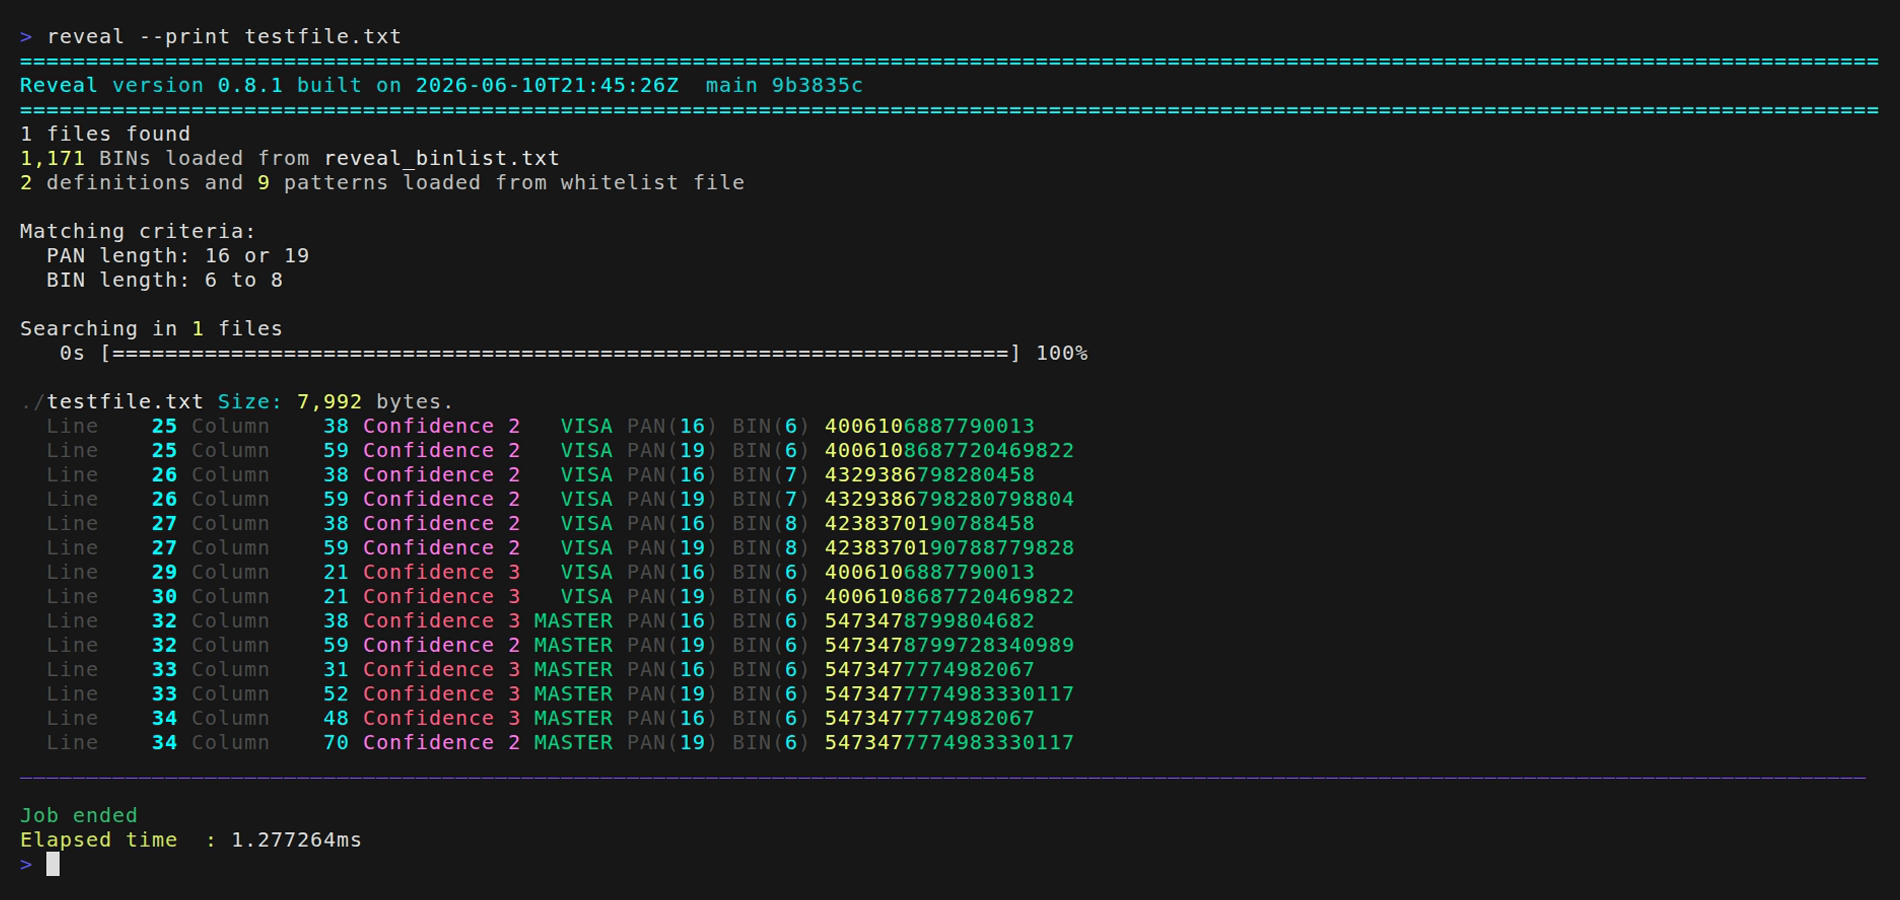Select 'testfile.txt' in the results header
This screenshot has width=1900, height=900.
(125, 402)
